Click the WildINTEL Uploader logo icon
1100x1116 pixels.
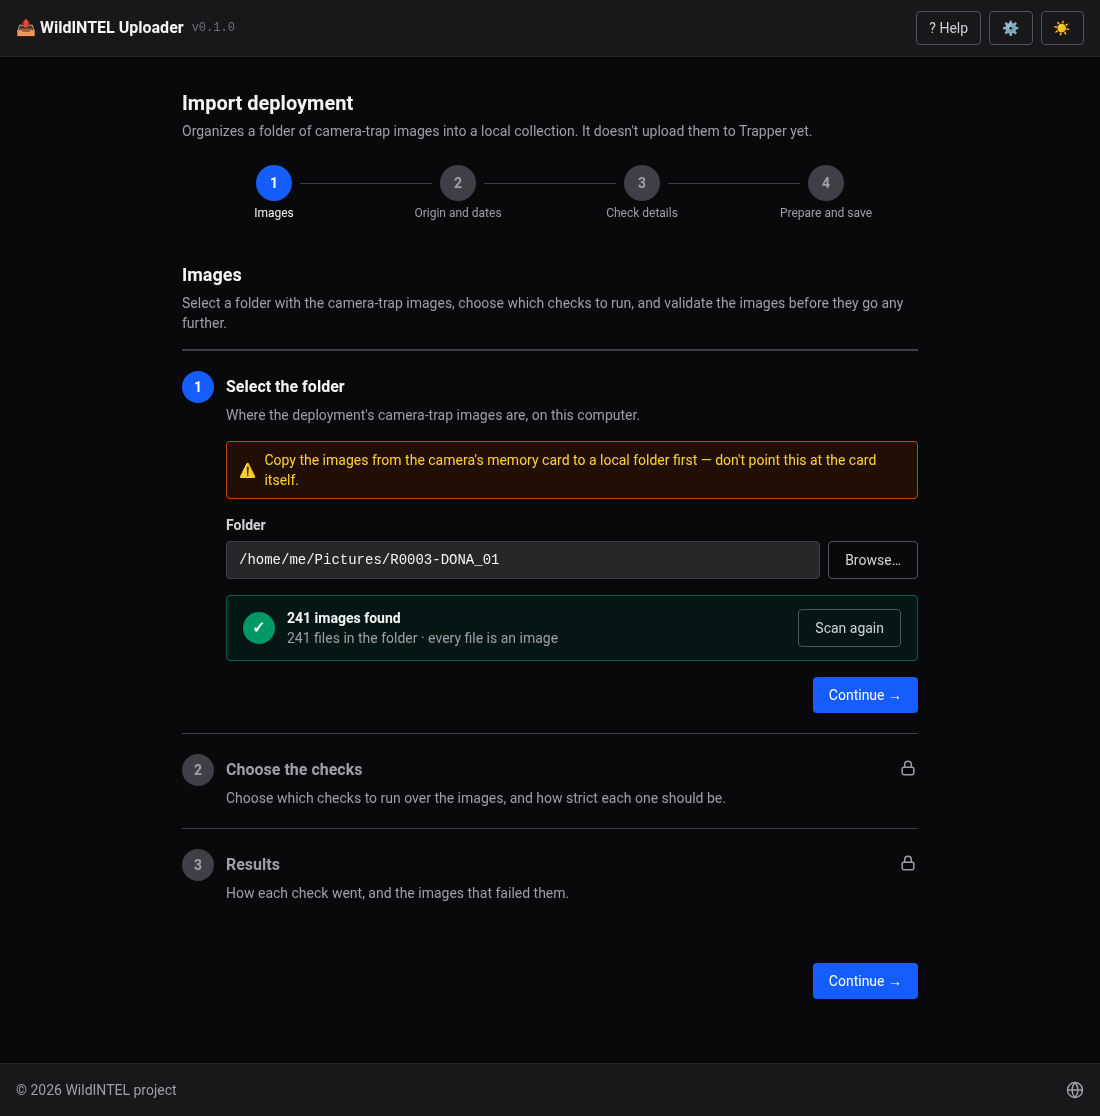coord(26,27)
